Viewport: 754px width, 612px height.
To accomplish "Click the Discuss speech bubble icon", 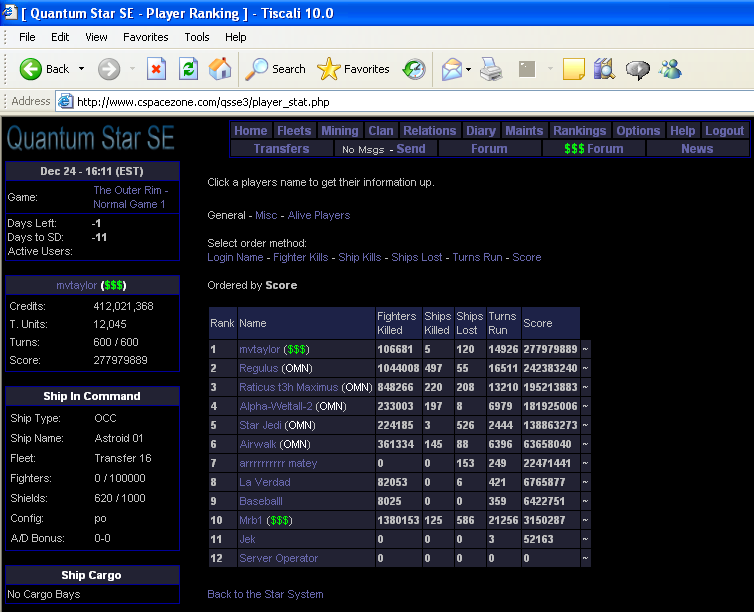I will tap(637, 69).
